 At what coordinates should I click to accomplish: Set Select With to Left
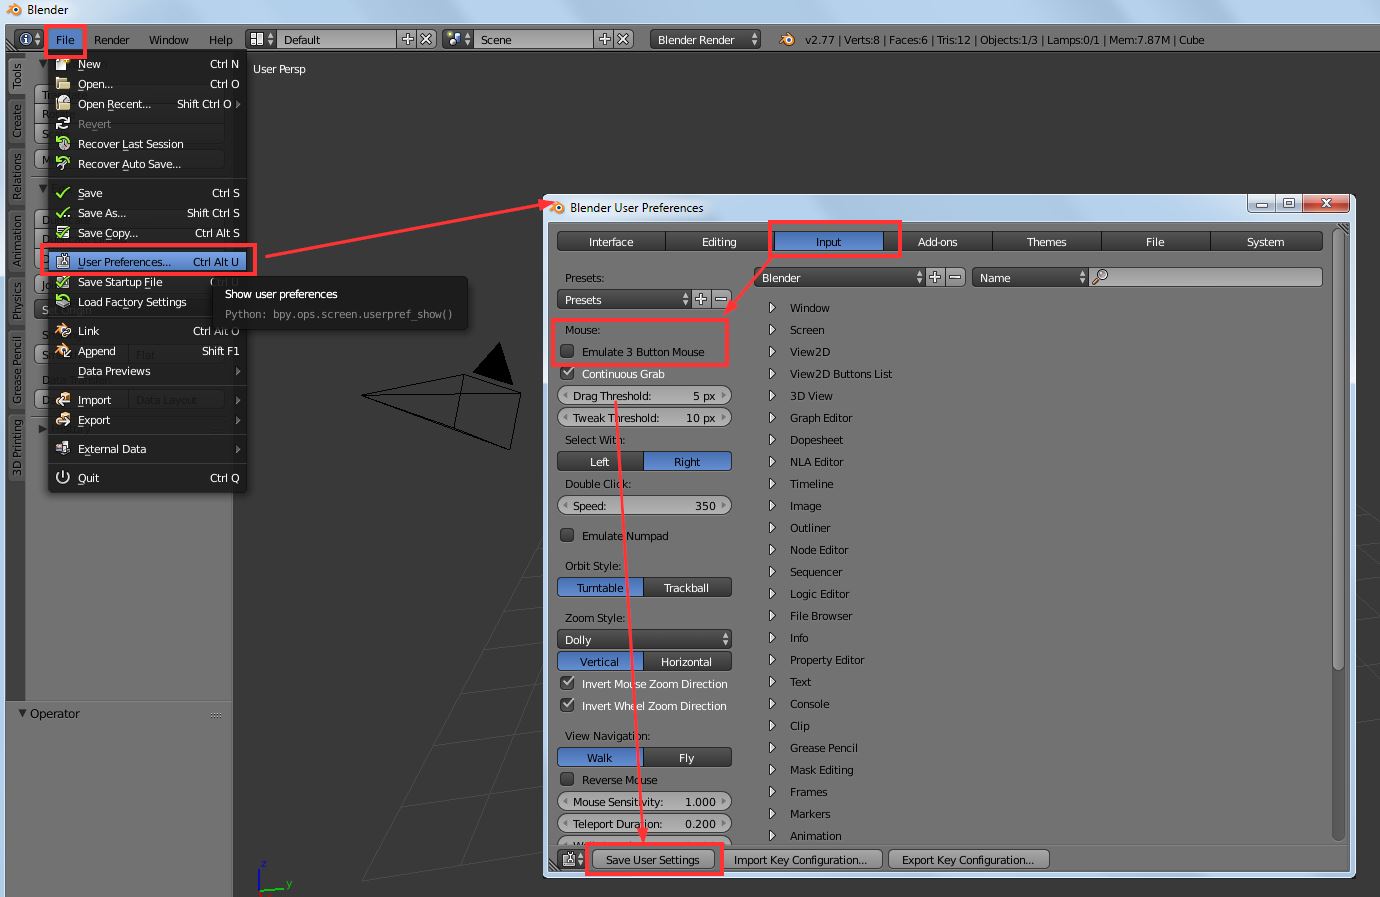[x=600, y=461]
